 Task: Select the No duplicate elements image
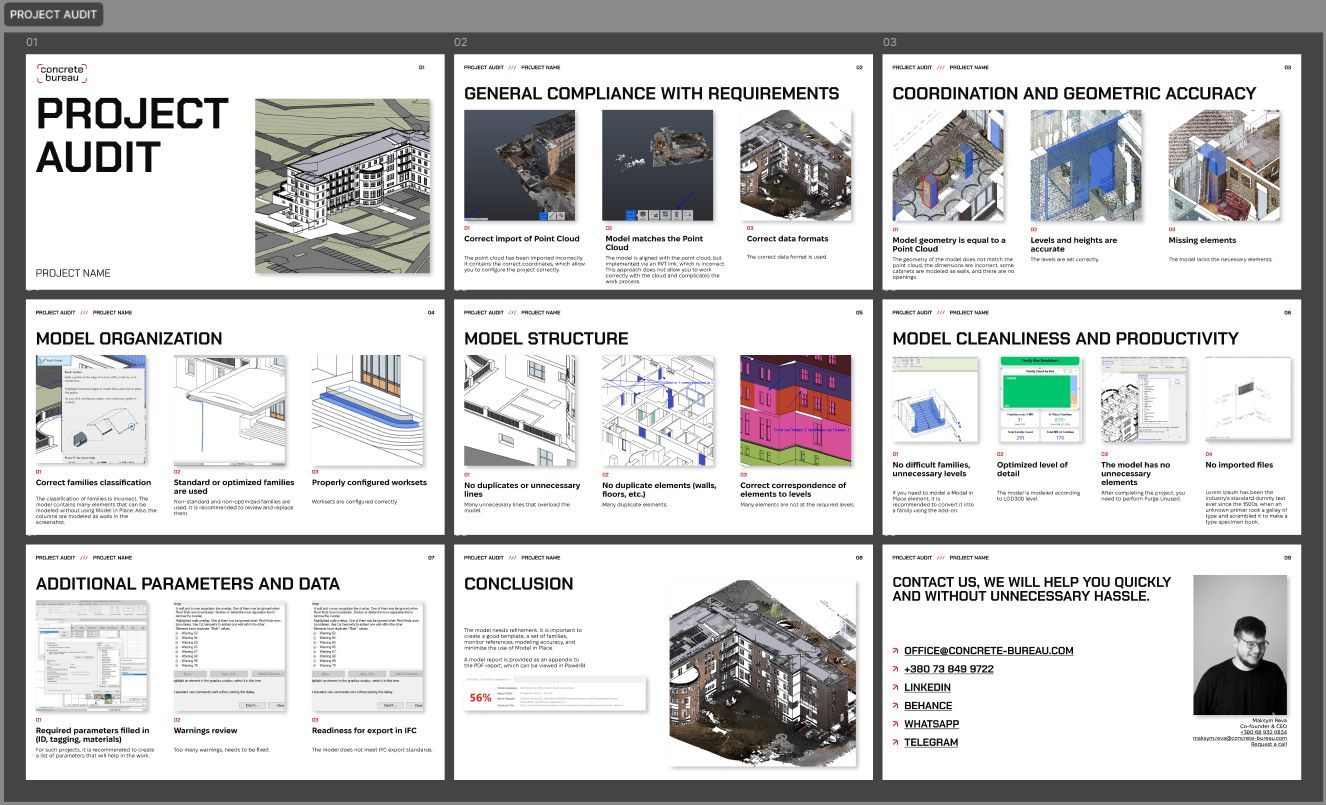(x=657, y=410)
